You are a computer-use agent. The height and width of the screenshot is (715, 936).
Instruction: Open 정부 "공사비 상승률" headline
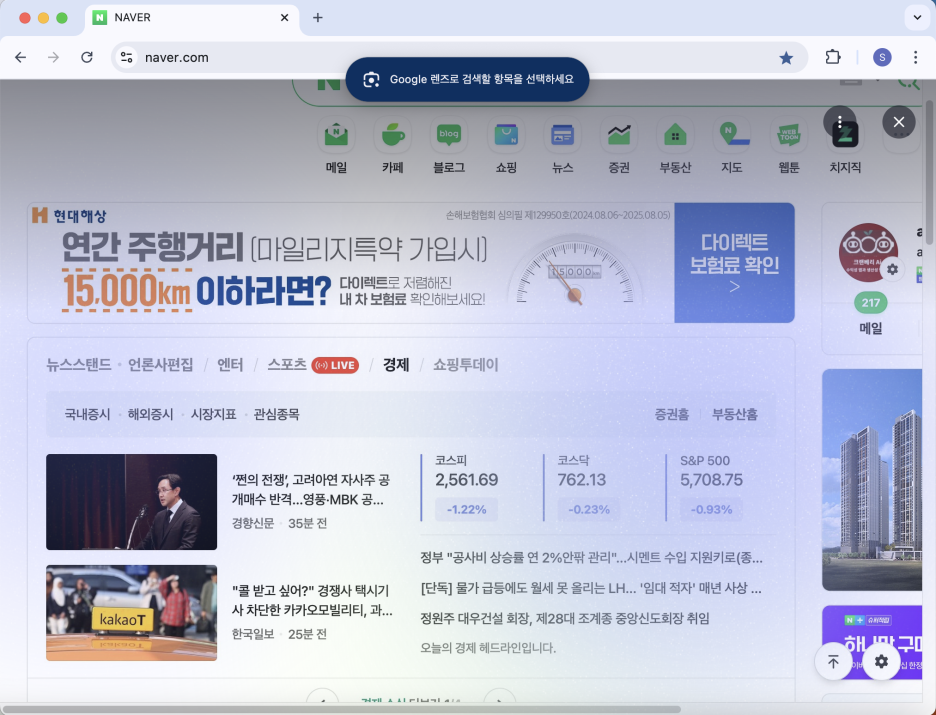[x=592, y=558]
